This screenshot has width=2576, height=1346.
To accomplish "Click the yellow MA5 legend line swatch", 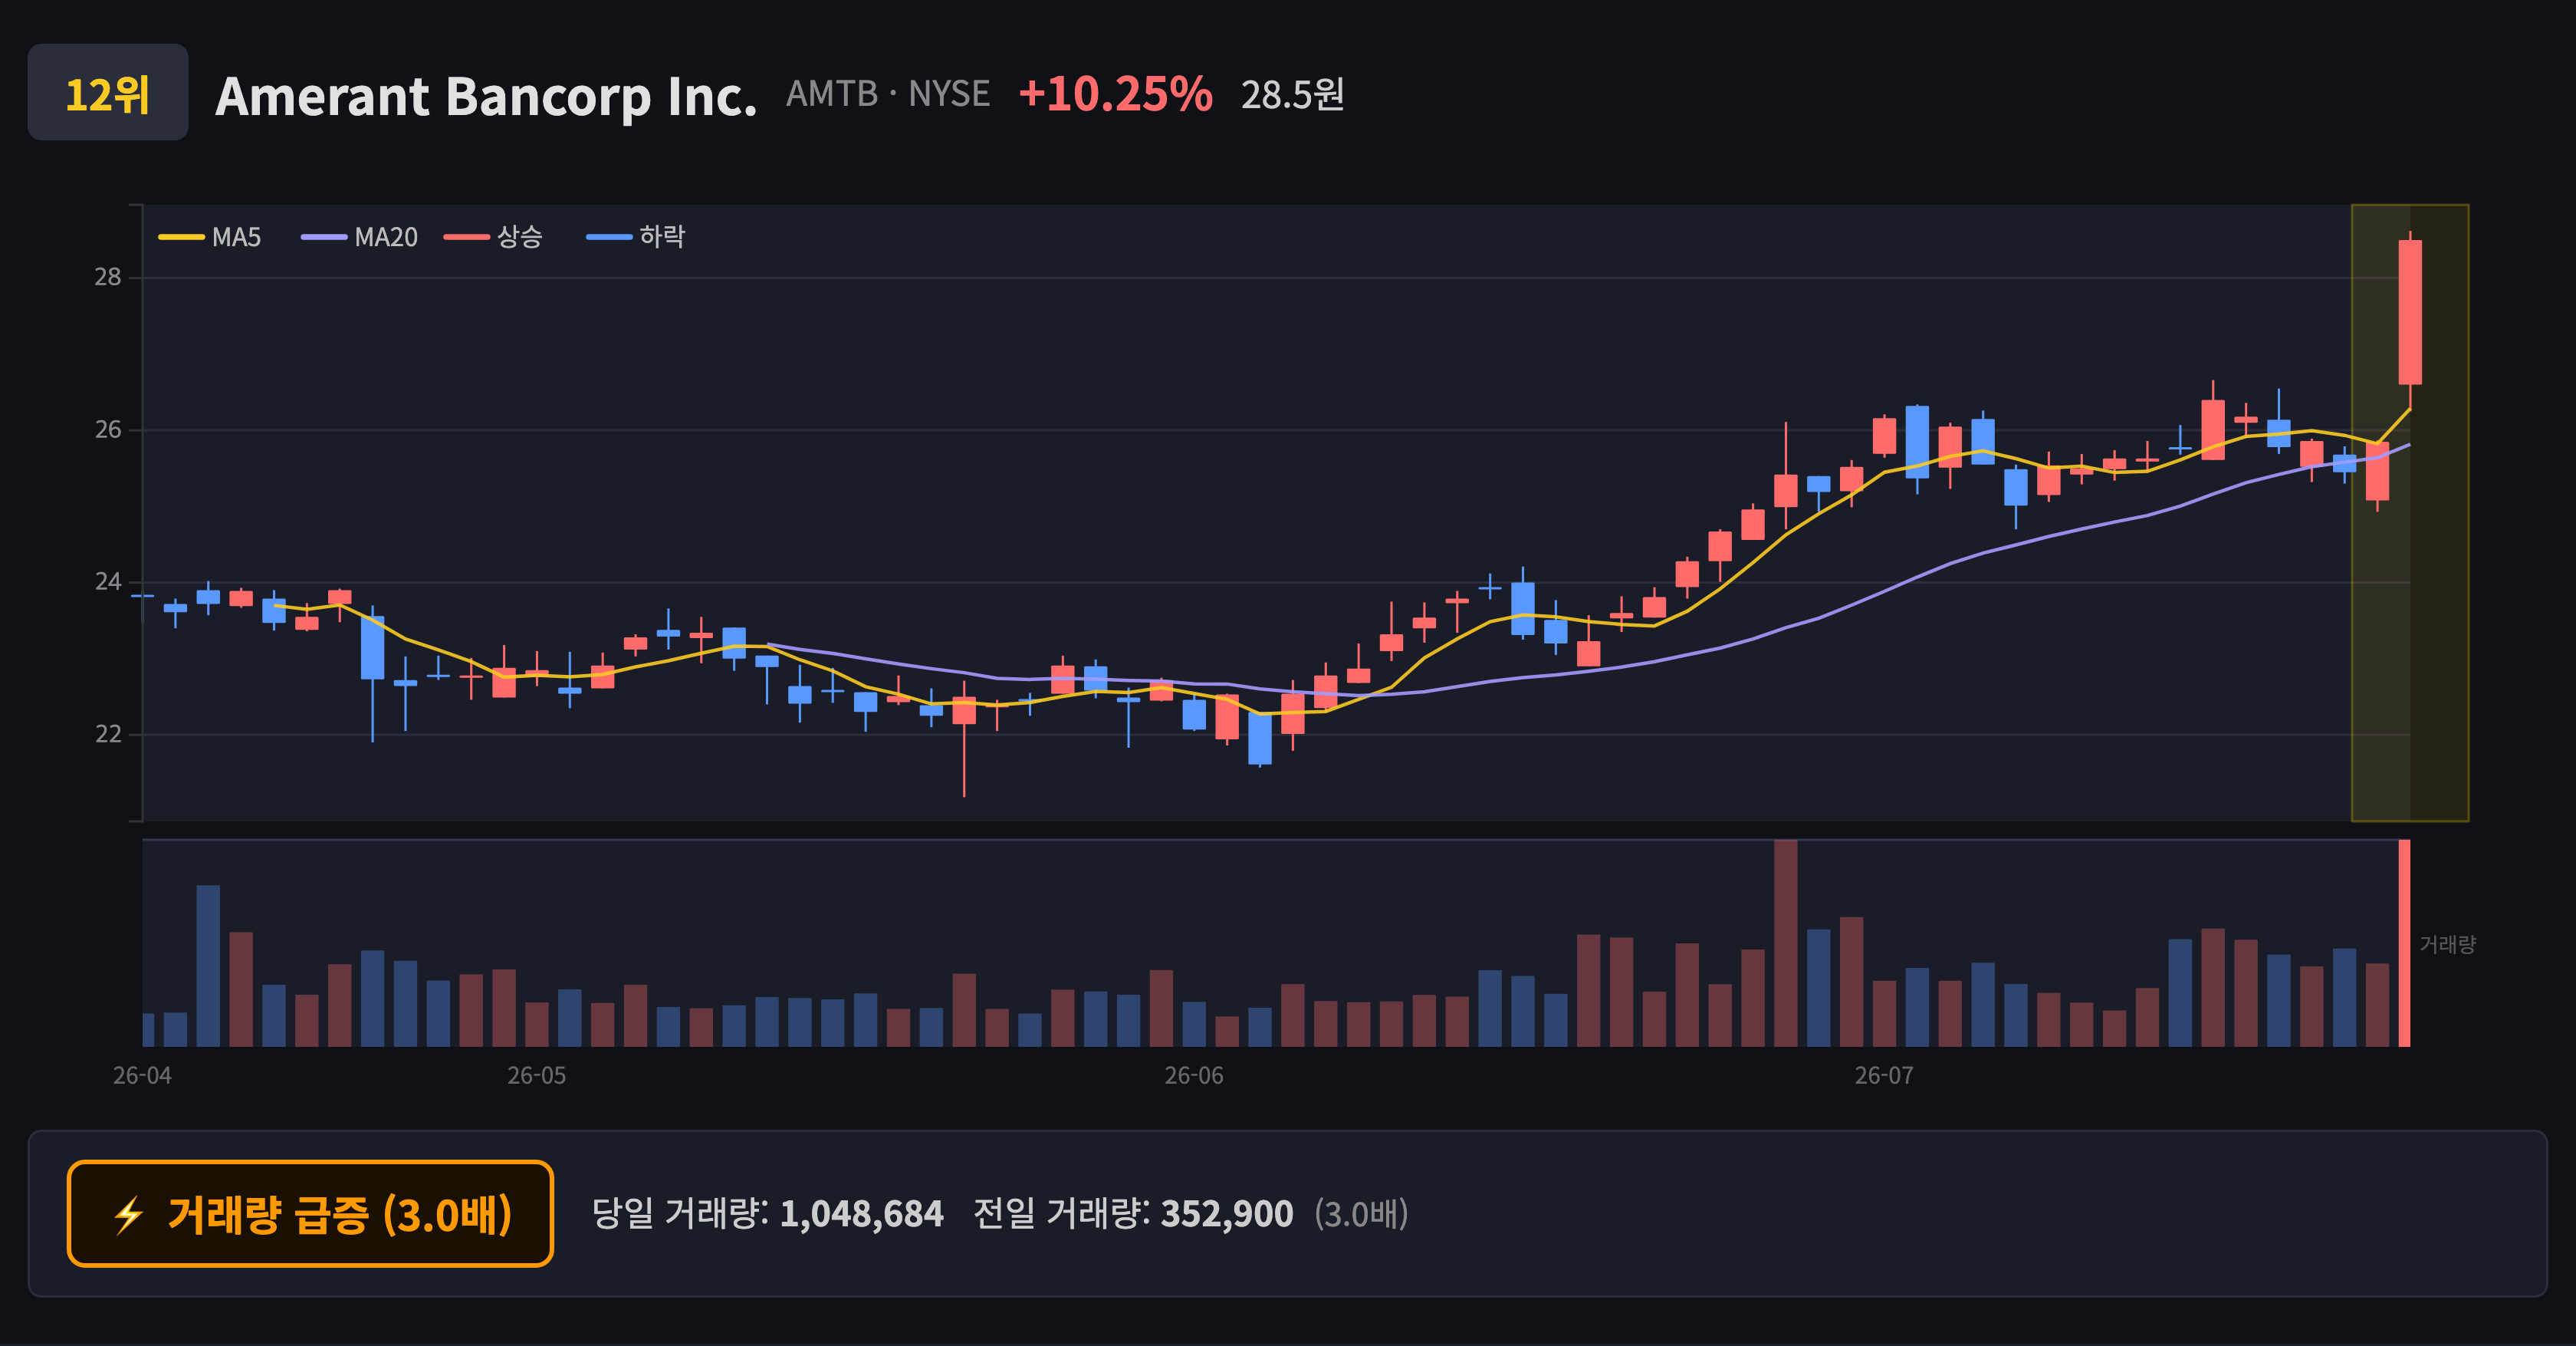I will point(181,237).
